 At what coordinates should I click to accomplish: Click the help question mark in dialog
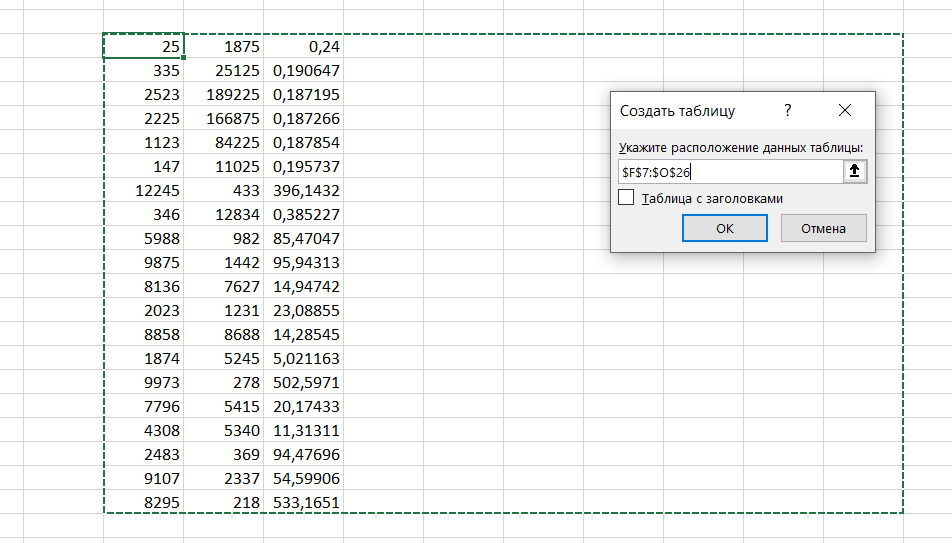pyautogui.click(x=787, y=110)
